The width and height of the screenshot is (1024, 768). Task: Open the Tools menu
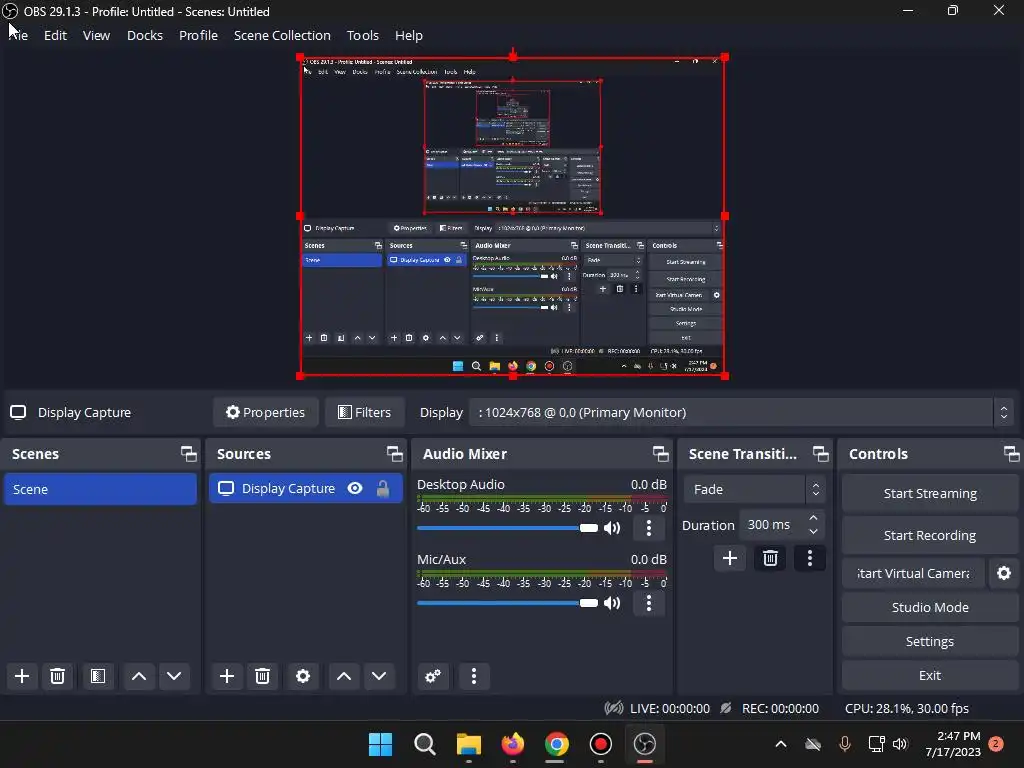click(x=362, y=35)
